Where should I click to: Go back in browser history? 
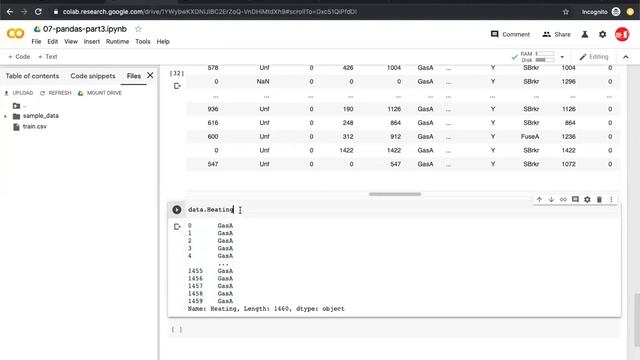10,12
